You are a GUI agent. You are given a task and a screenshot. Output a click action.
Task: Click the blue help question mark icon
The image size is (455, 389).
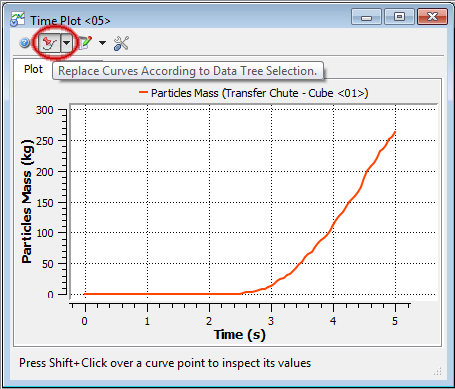click(x=24, y=43)
